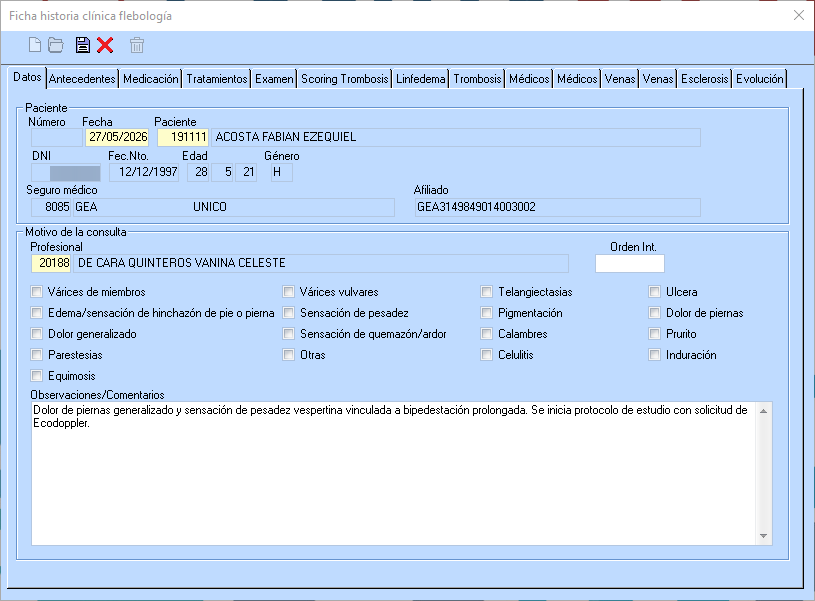Click the Edad days value 21
The height and width of the screenshot is (601, 815).
coord(246,172)
